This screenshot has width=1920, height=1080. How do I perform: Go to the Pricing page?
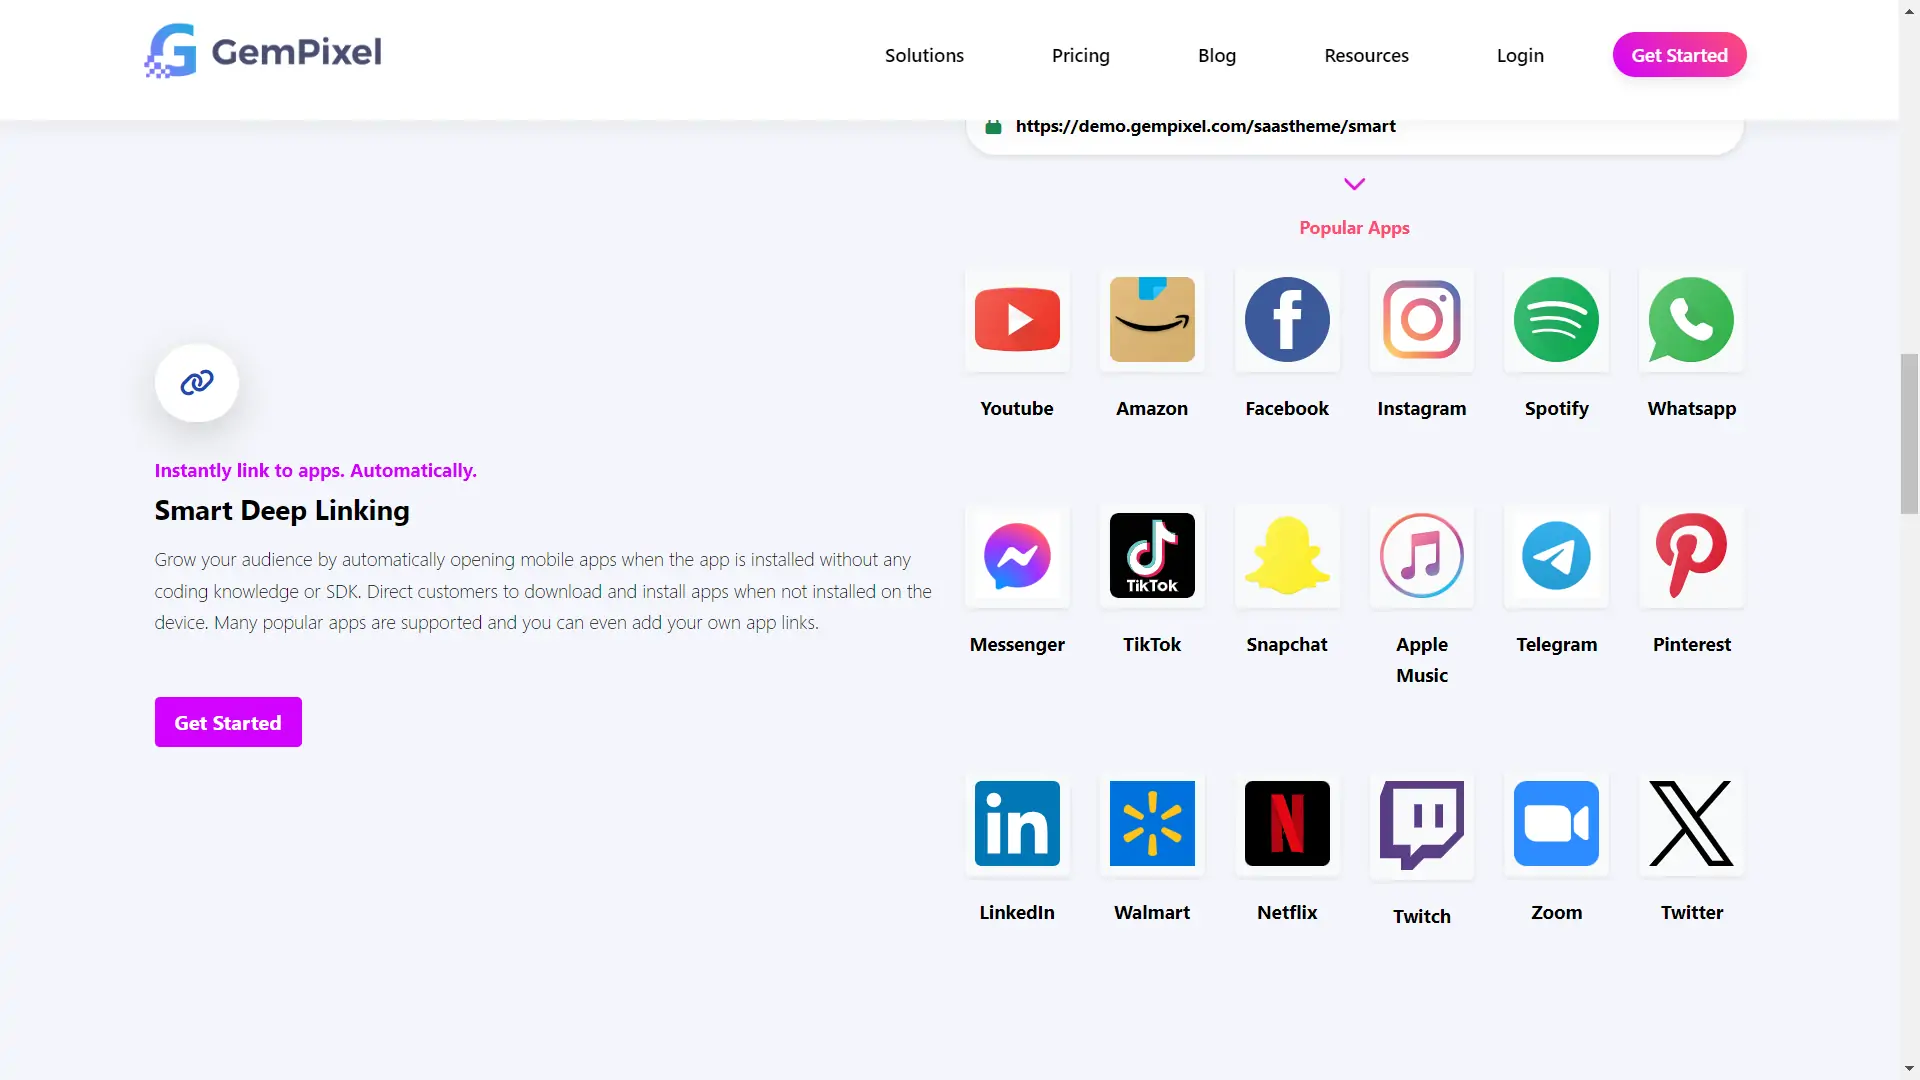[x=1080, y=56]
